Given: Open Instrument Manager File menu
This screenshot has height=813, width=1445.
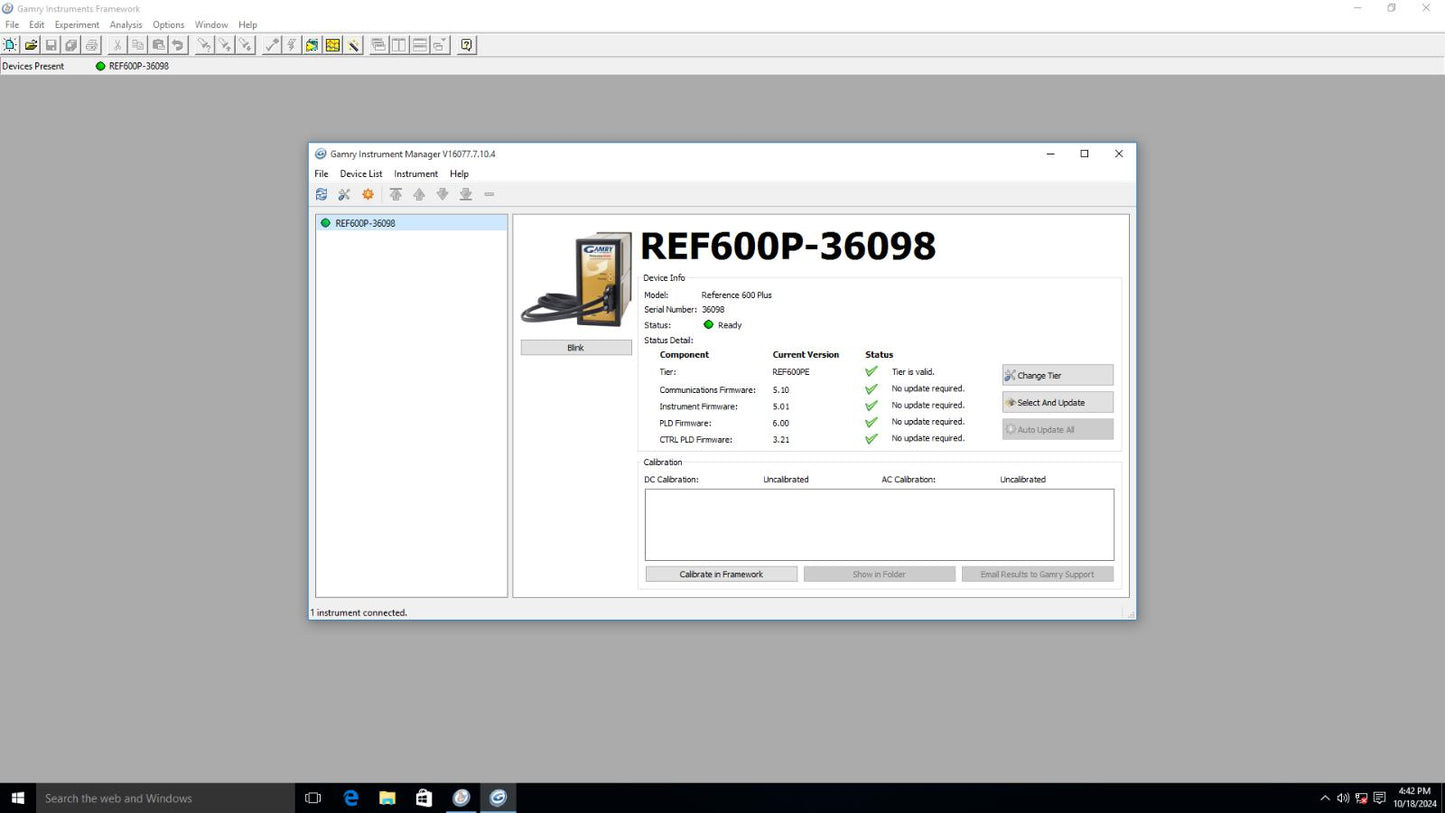Looking at the screenshot, I should (x=321, y=174).
